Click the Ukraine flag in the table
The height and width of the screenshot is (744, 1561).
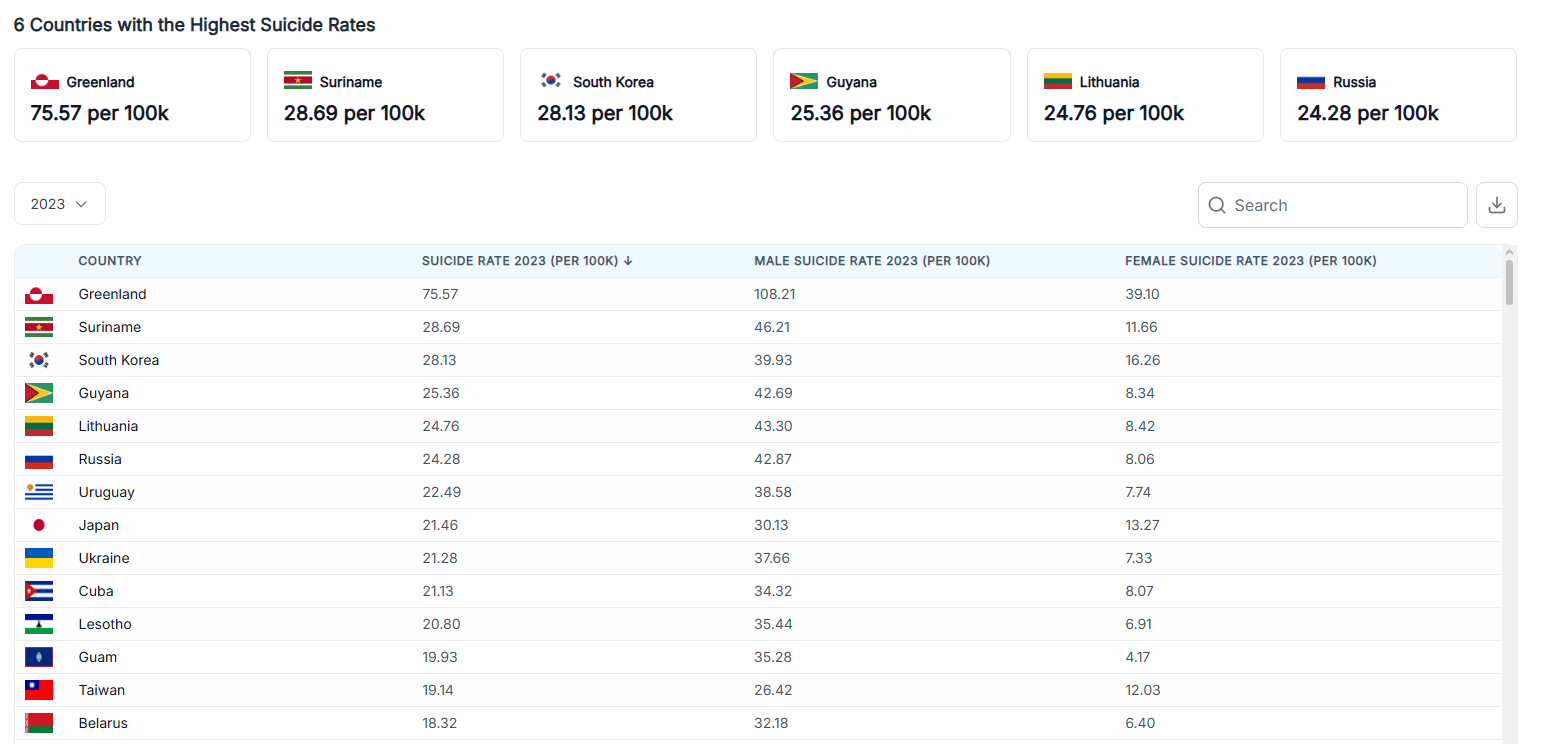pyautogui.click(x=39, y=558)
